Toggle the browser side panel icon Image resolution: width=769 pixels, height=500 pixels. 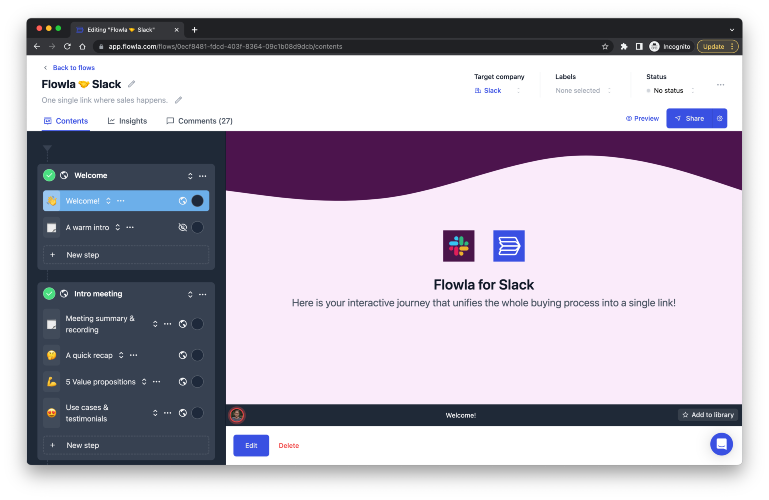[x=639, y=47]
